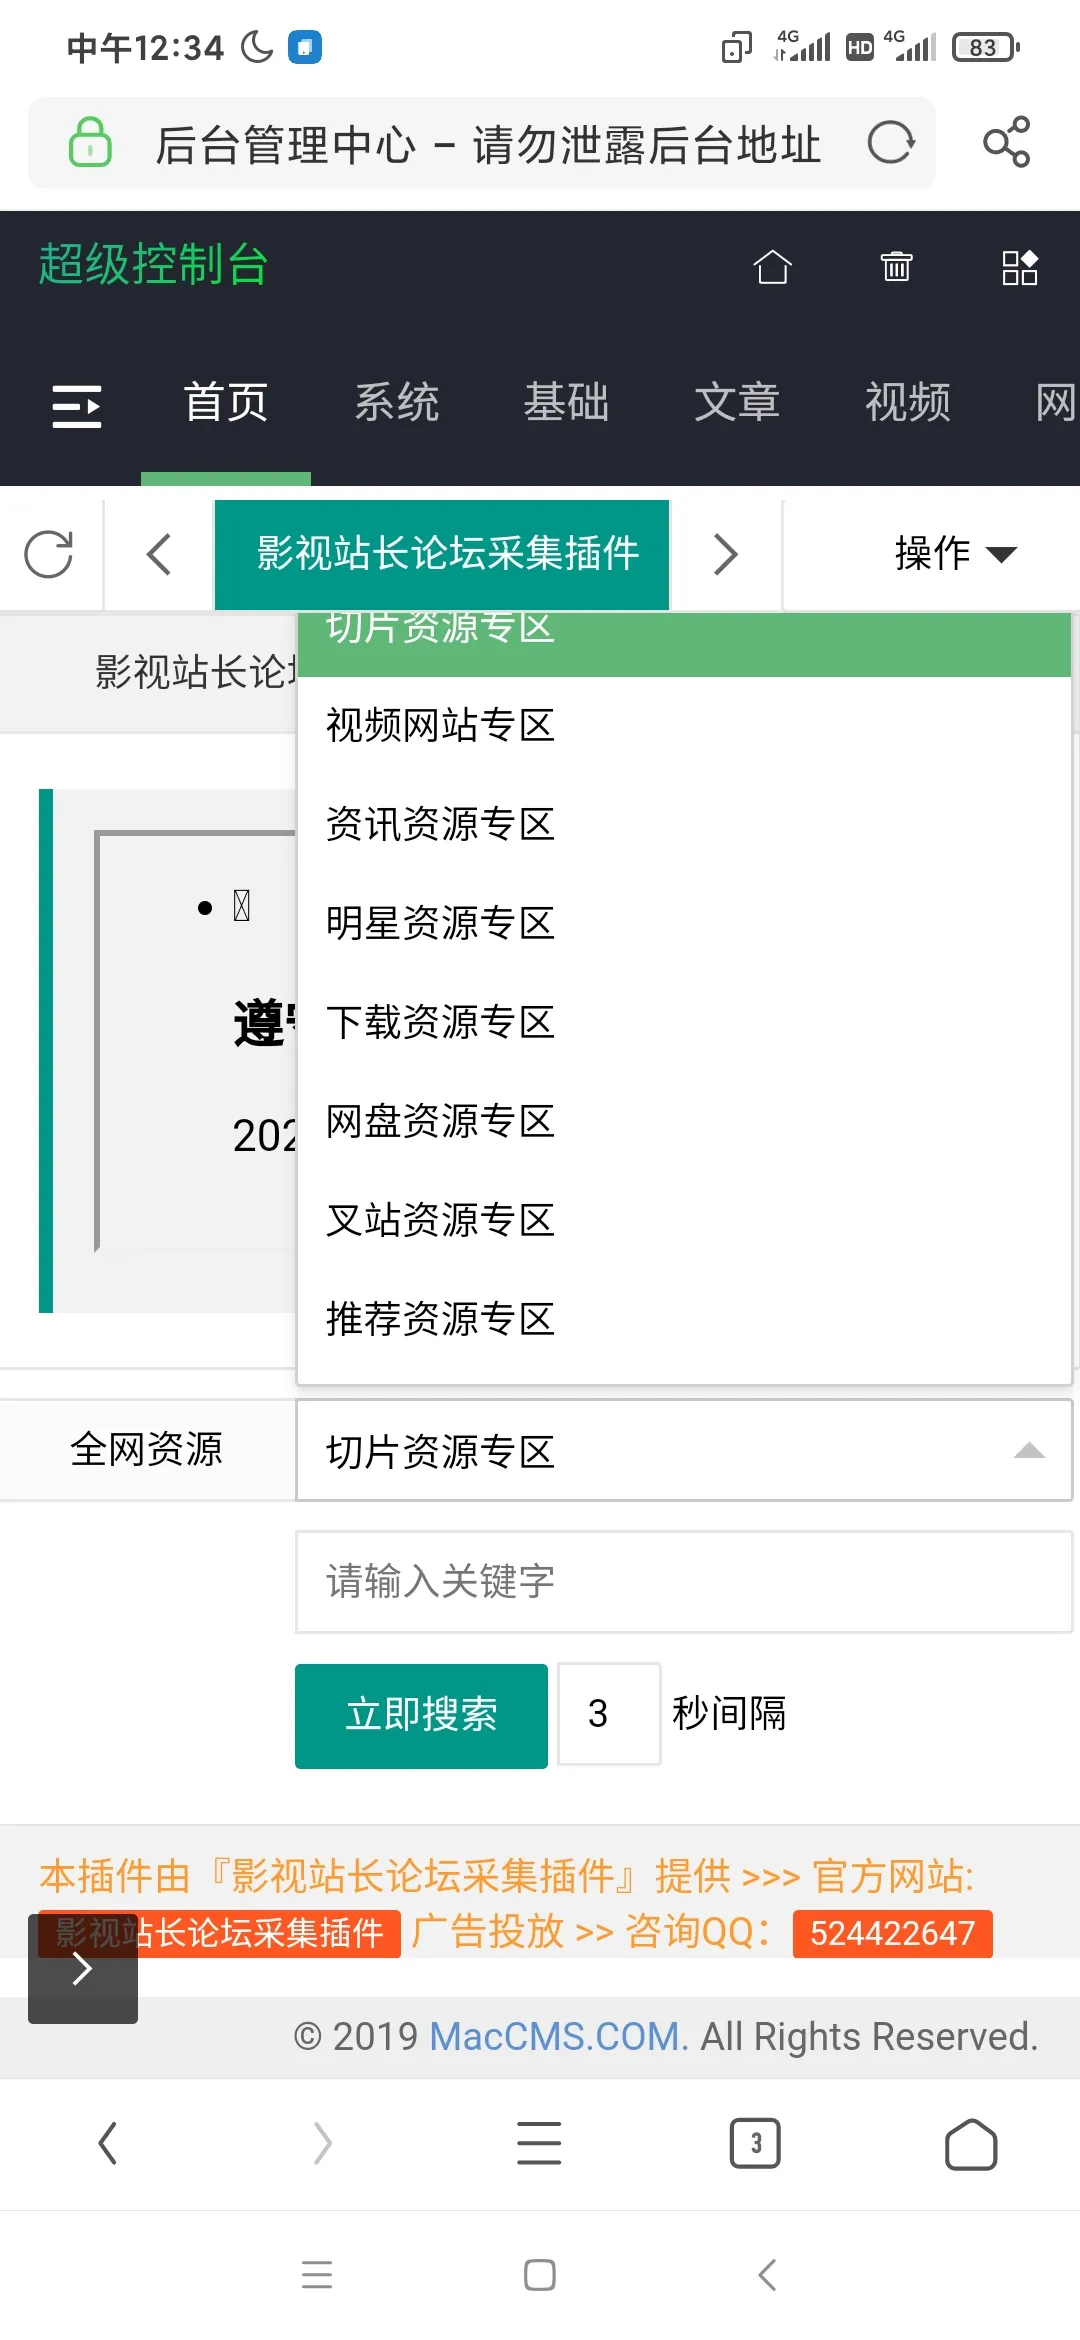Click the trash clear-cache icon in header

[897, 267]
